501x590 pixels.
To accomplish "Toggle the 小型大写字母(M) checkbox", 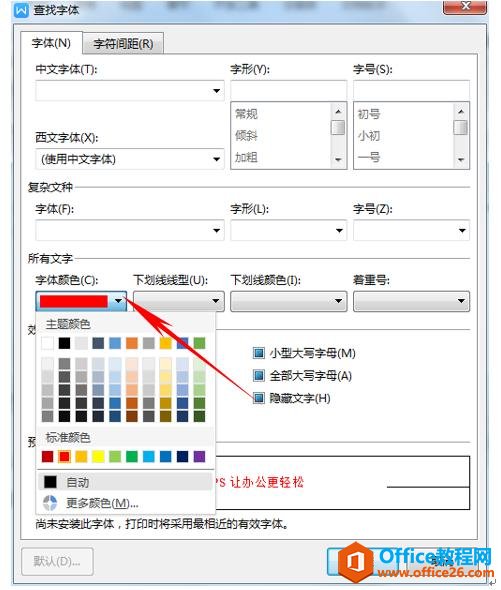I will click(x=259, y=353).
